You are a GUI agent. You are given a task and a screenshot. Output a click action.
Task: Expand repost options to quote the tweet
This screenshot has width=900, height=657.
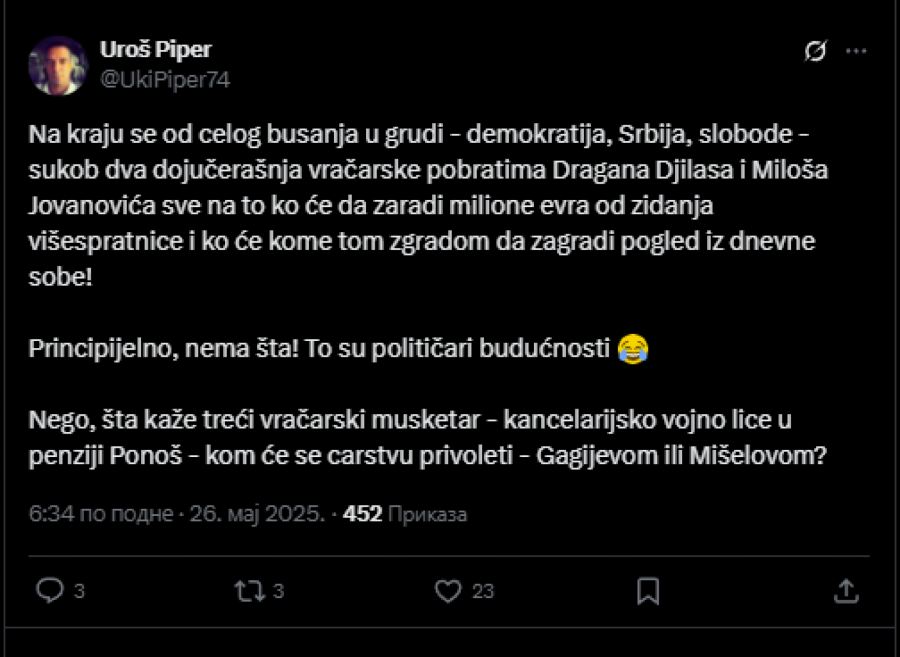click(x=249, y=591)
